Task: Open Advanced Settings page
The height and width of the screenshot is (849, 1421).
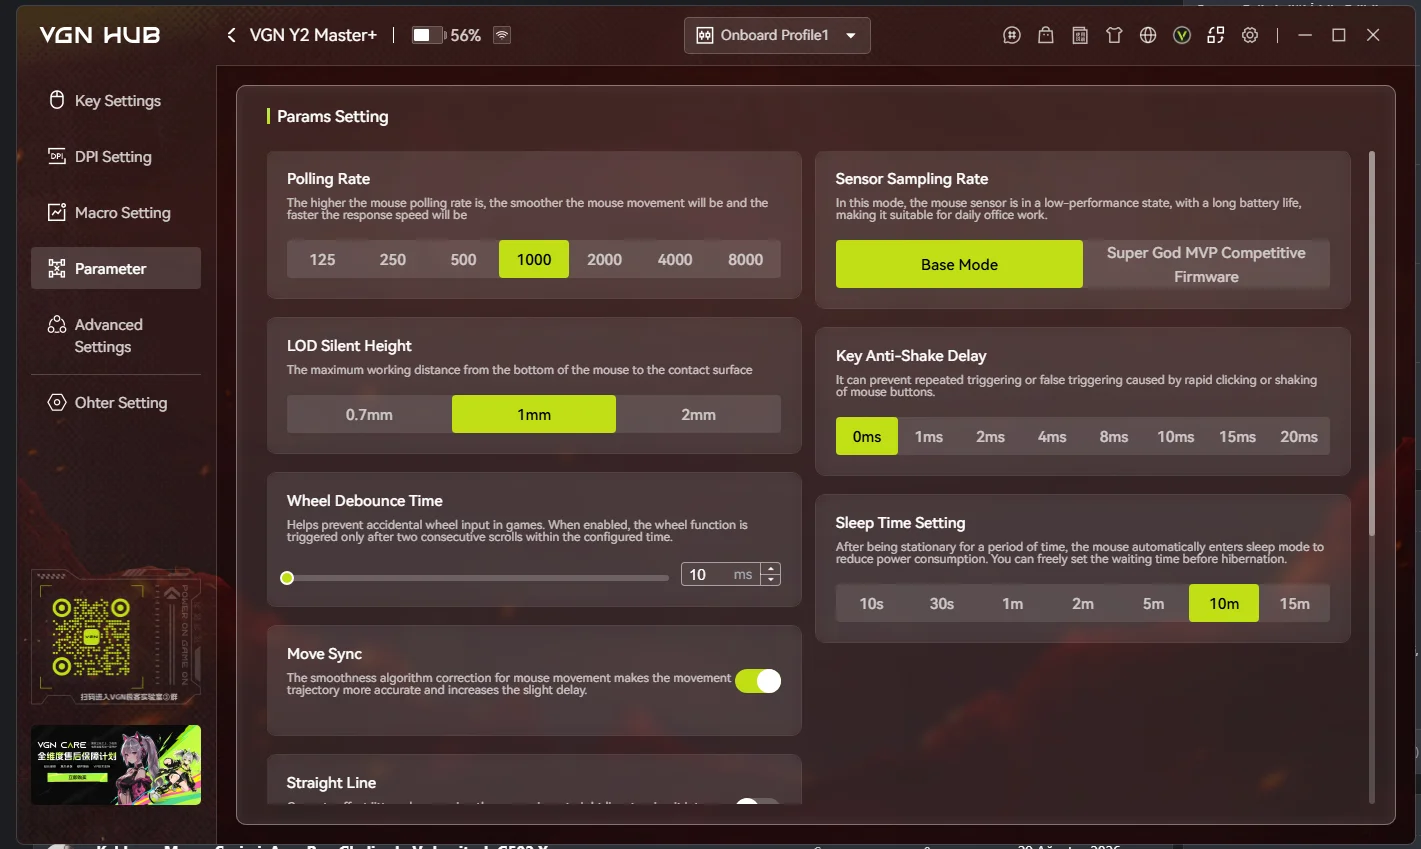Action: (x=116, y=336)
